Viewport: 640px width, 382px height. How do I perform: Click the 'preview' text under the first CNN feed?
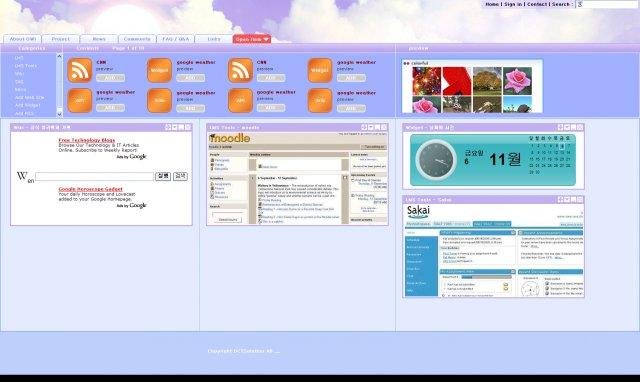tap(104, 69)
